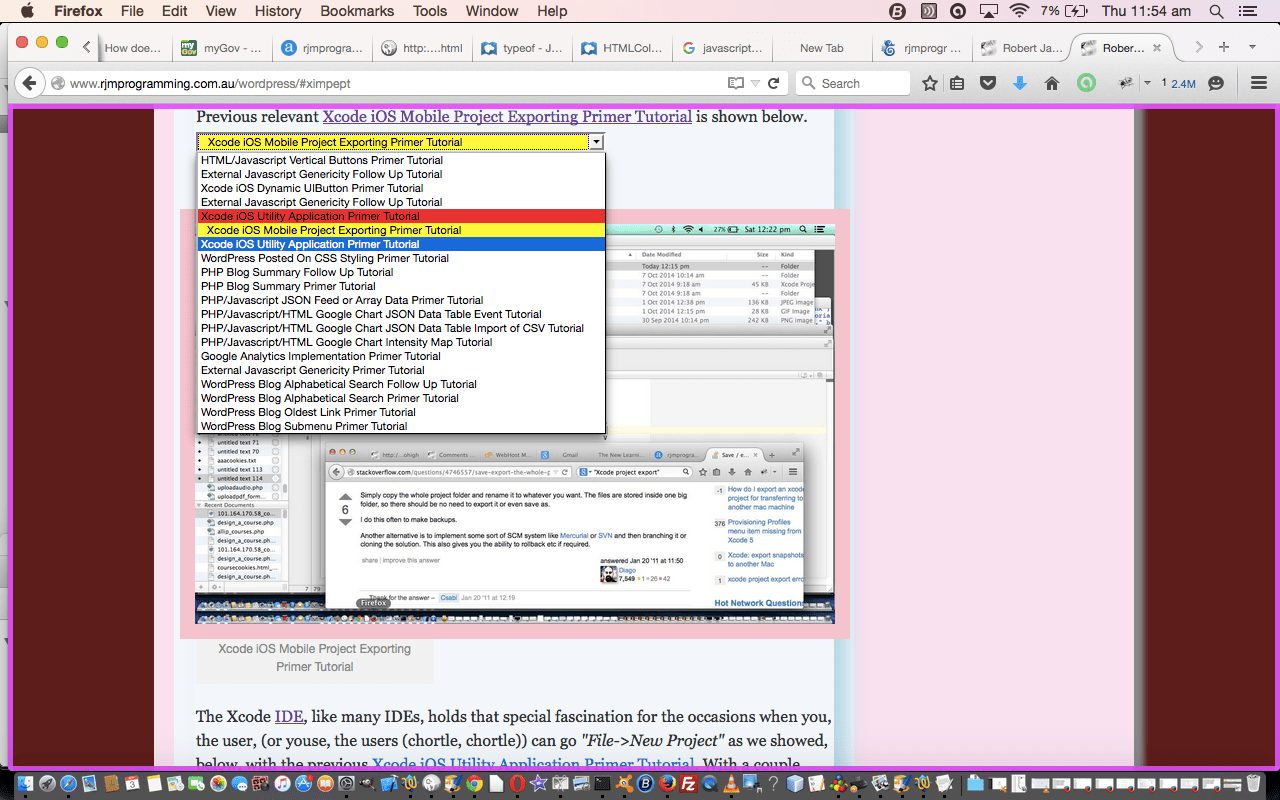Open Reader View icon in address bar
Screen dimensions: 1280x800
tap(736, 83)
